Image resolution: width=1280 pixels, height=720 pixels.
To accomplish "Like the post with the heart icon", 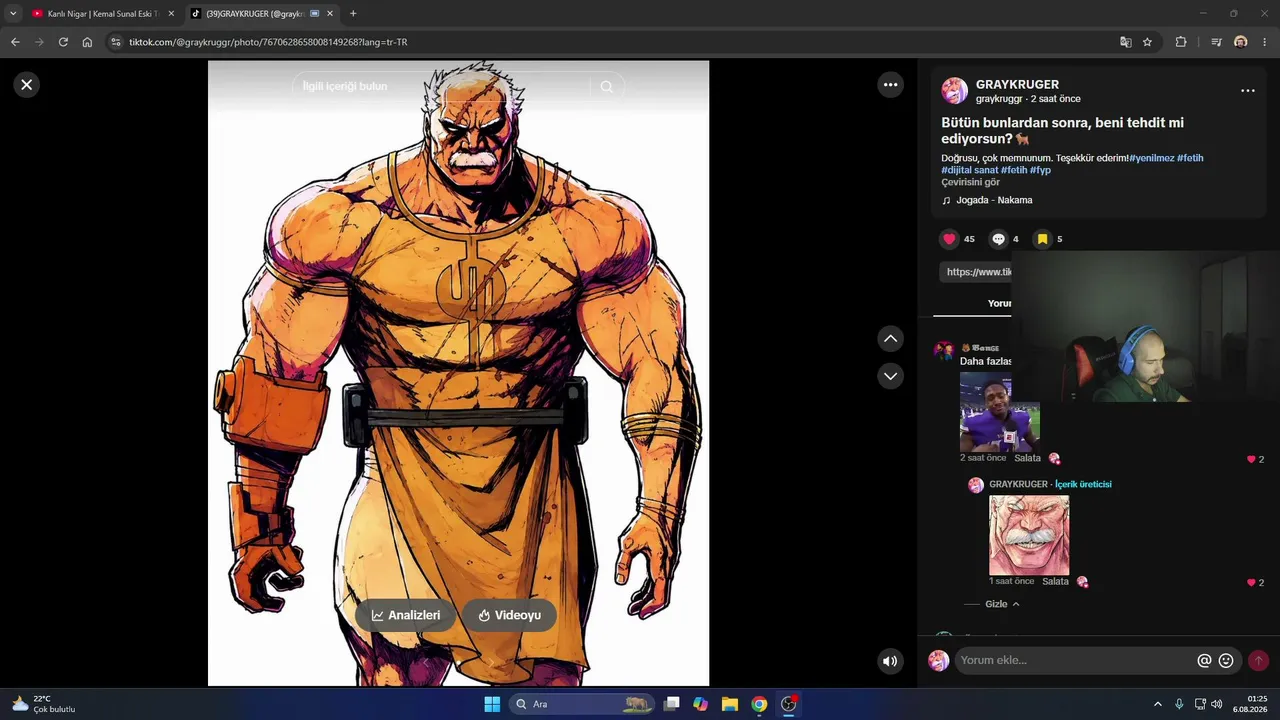I will point(949,239).
